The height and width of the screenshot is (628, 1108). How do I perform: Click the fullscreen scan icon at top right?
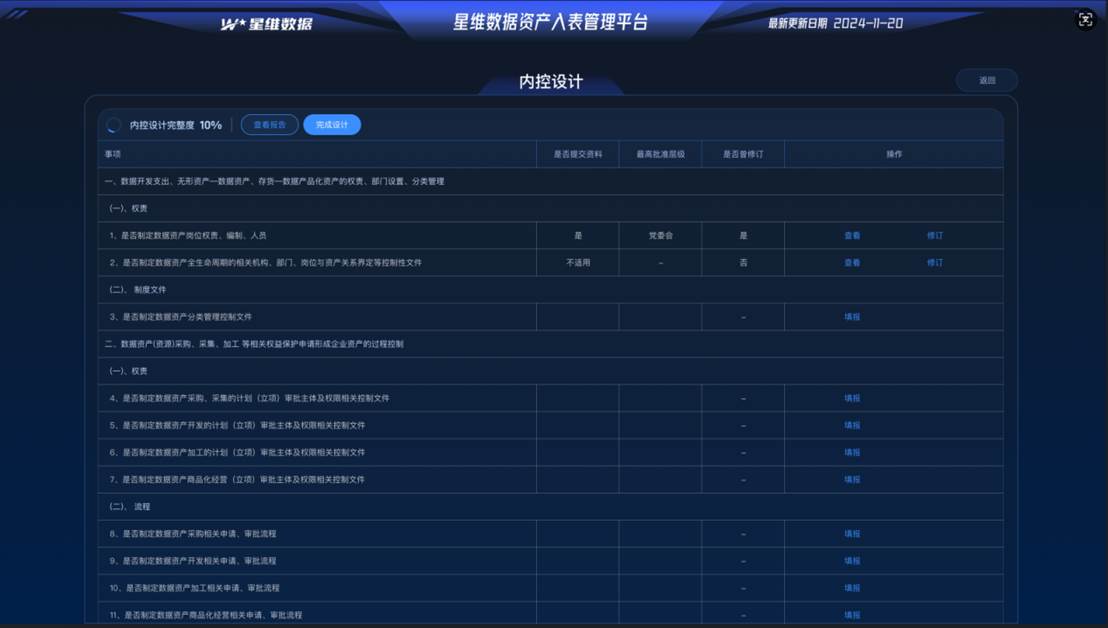1085,20
